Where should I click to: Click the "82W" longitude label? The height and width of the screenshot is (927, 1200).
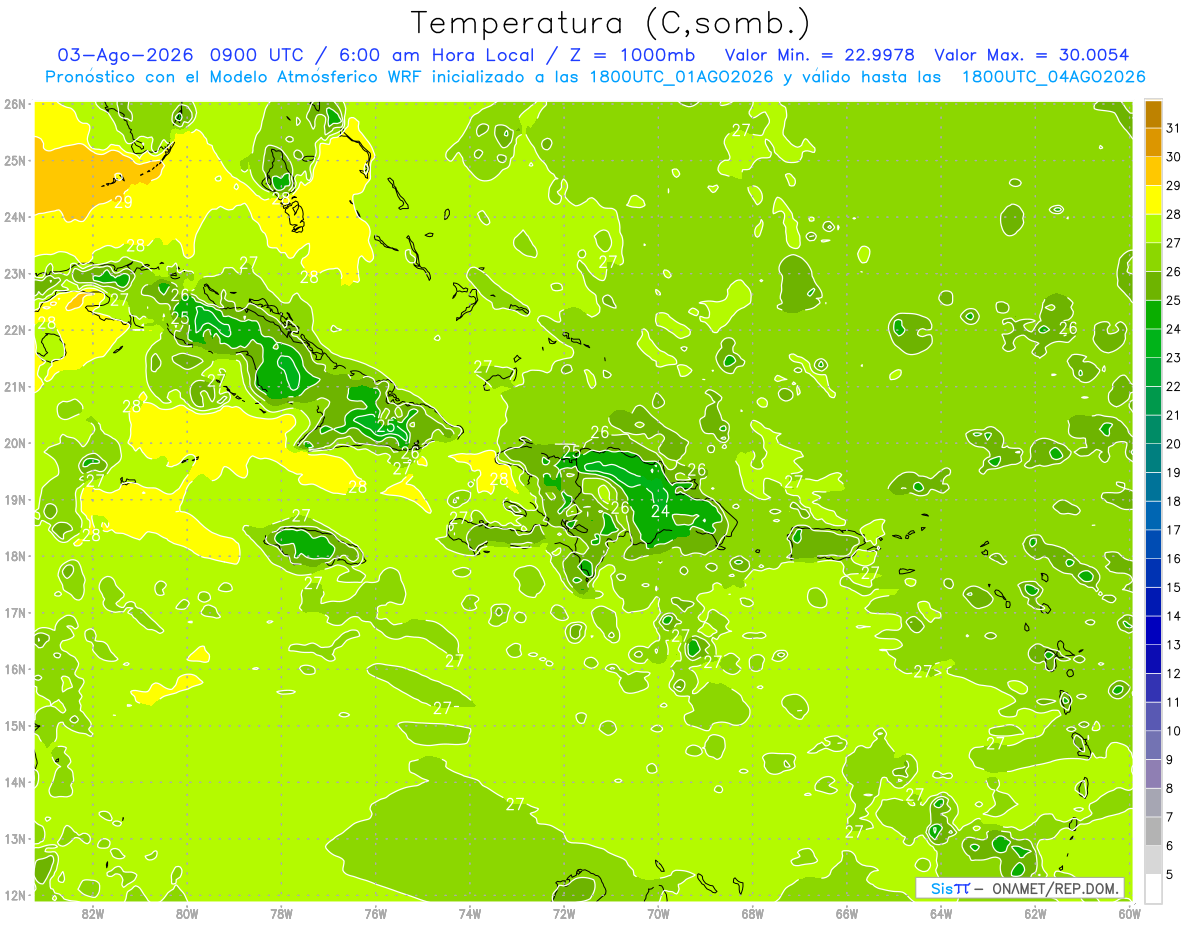tap(93, 913)
